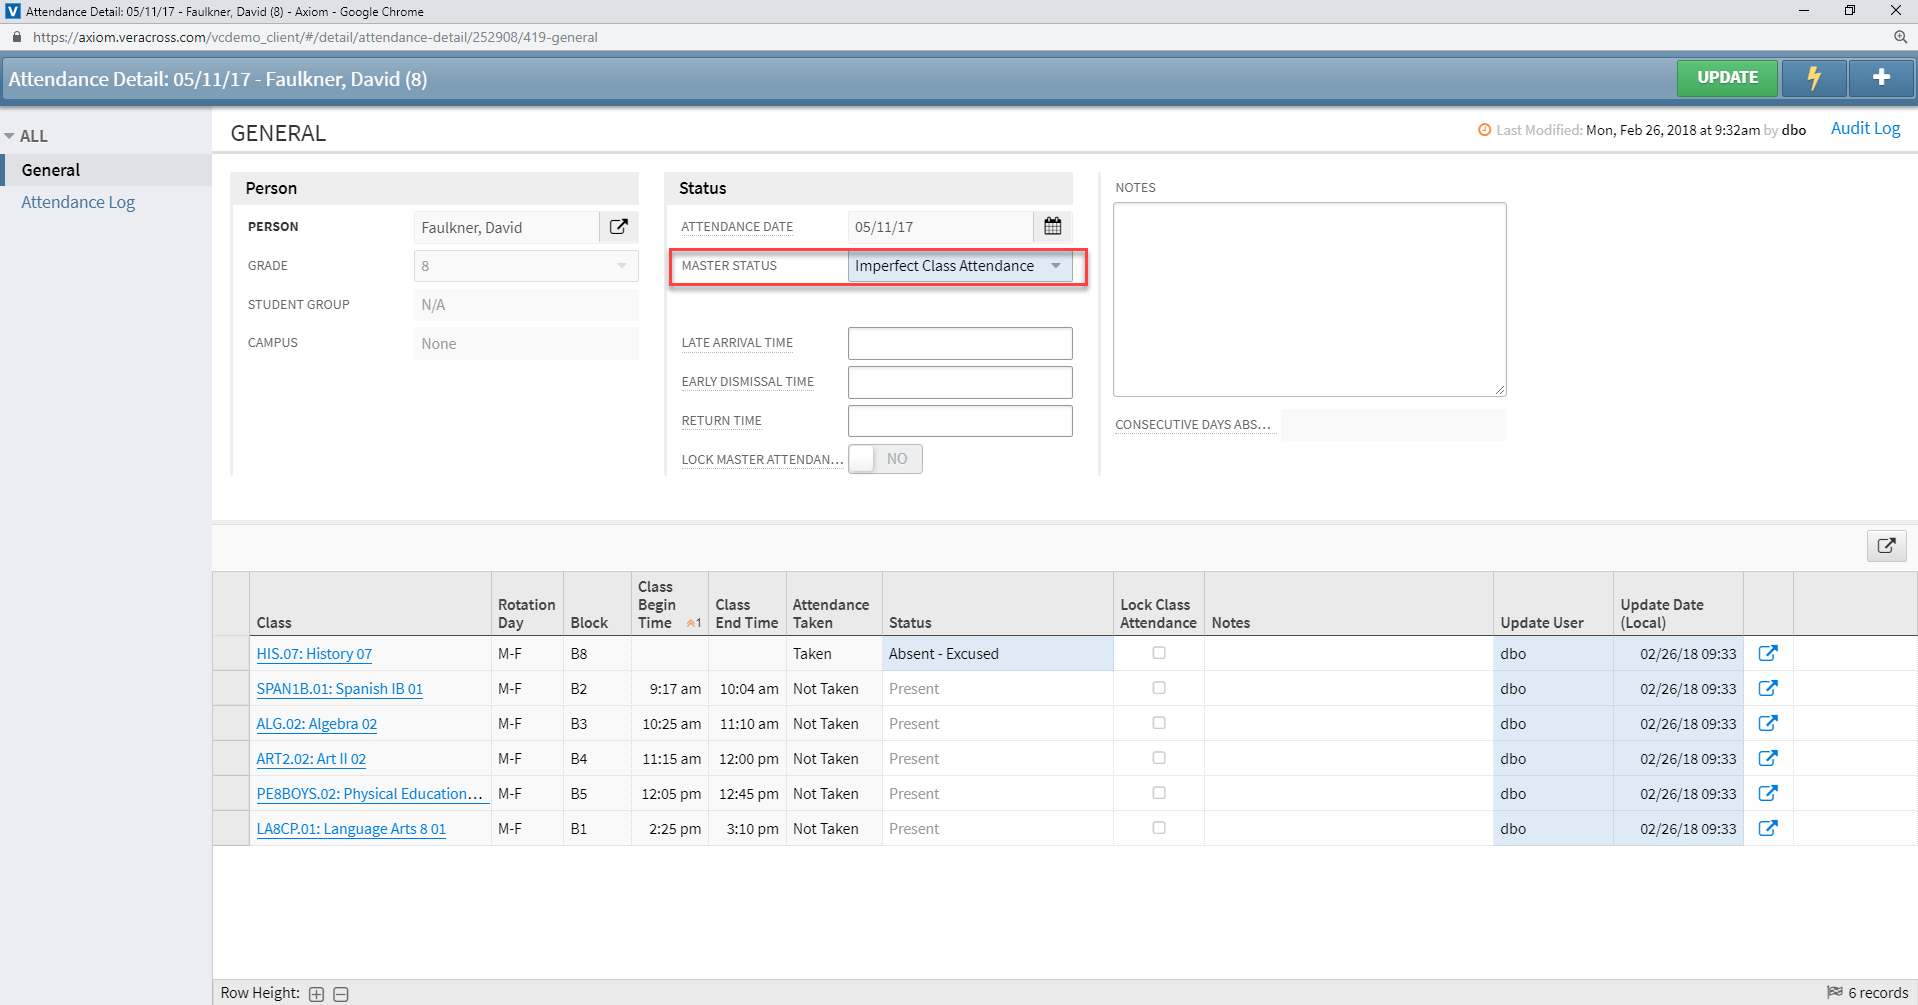This screenshot has height=1005, width=1918.
Task: Increase row height with plus icon
Action: tap(317, 994)
